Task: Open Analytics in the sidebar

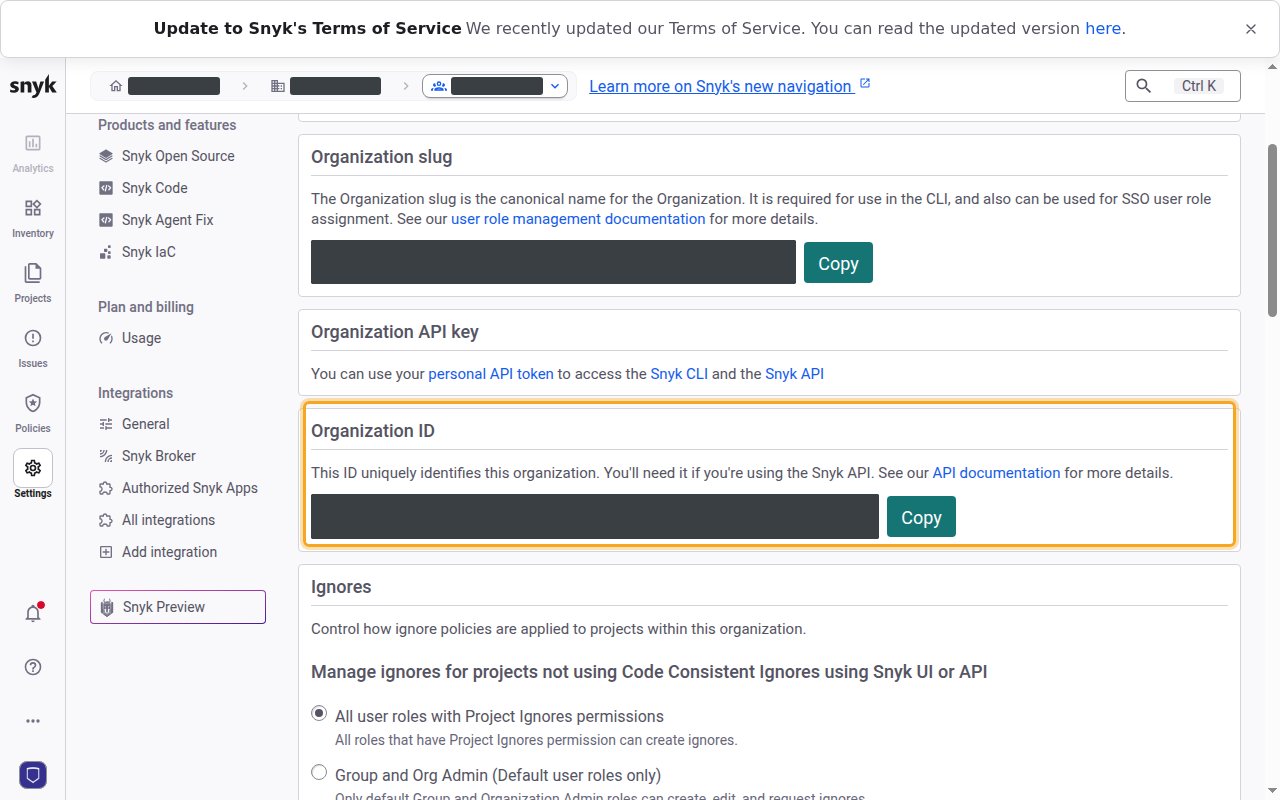Action: coord(33,153)
